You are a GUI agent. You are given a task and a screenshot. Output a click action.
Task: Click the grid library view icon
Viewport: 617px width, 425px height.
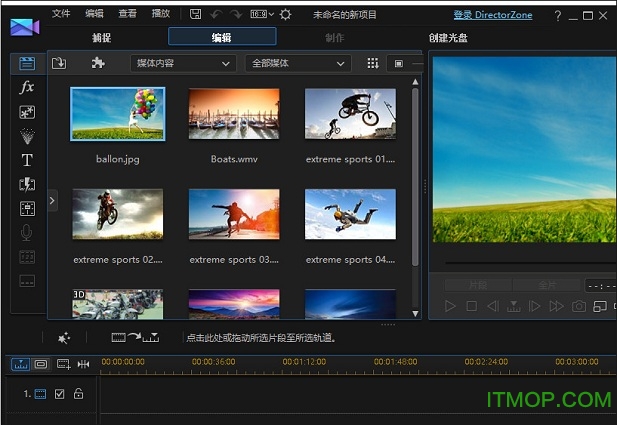(x=372, y=63)
